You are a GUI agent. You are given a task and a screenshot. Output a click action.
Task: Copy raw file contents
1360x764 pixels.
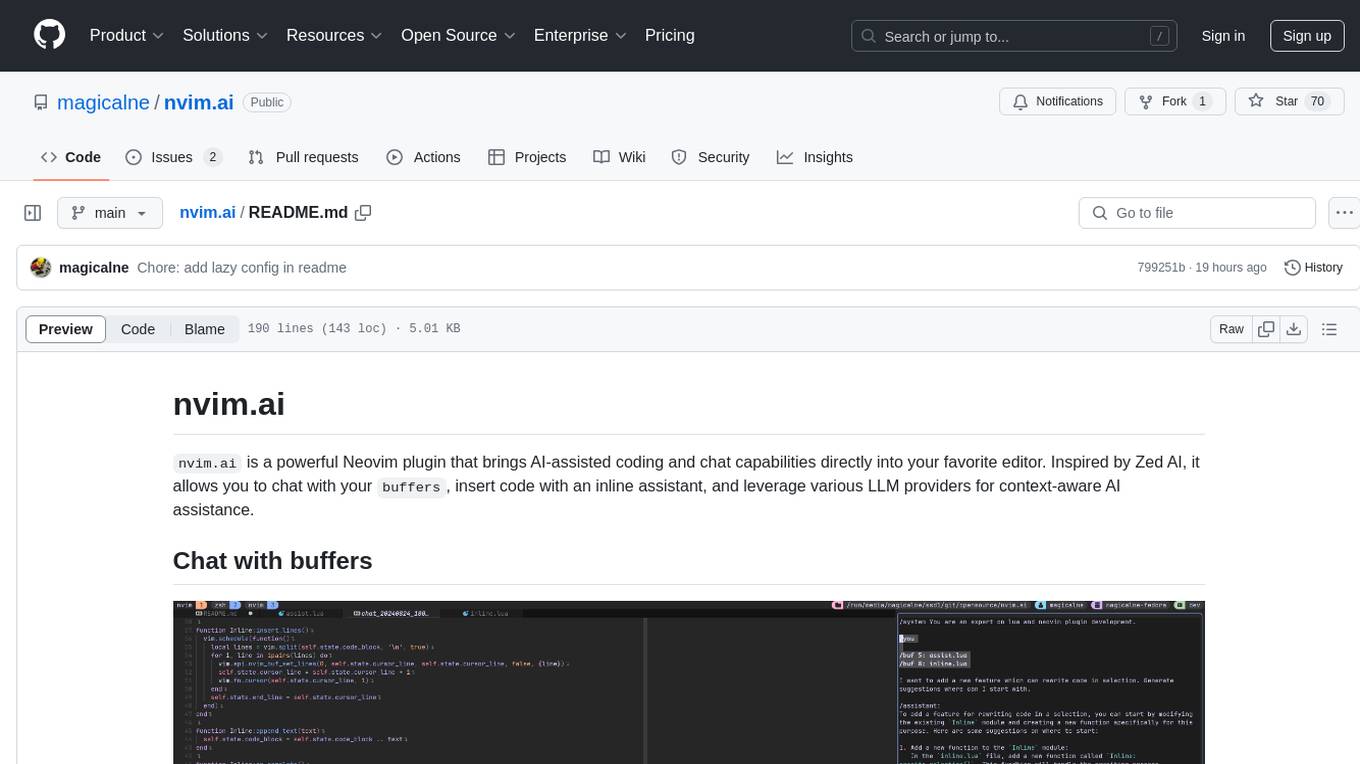[x=1266, y=329]
